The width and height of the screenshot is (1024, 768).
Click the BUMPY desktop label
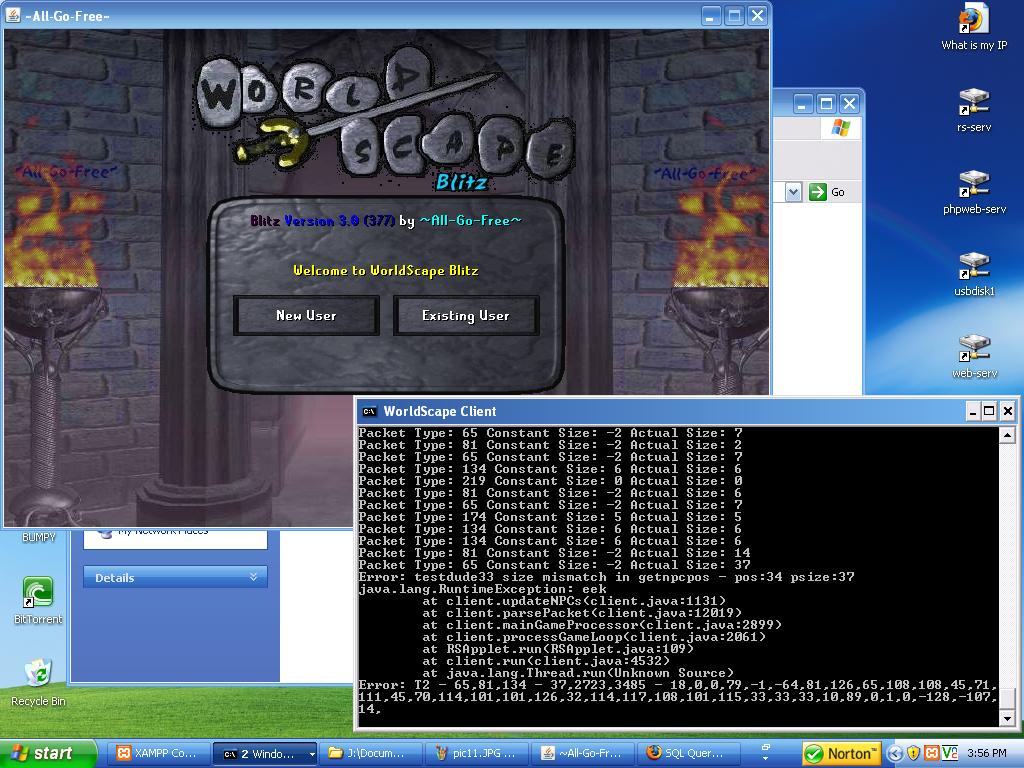[x=39, y=537]
